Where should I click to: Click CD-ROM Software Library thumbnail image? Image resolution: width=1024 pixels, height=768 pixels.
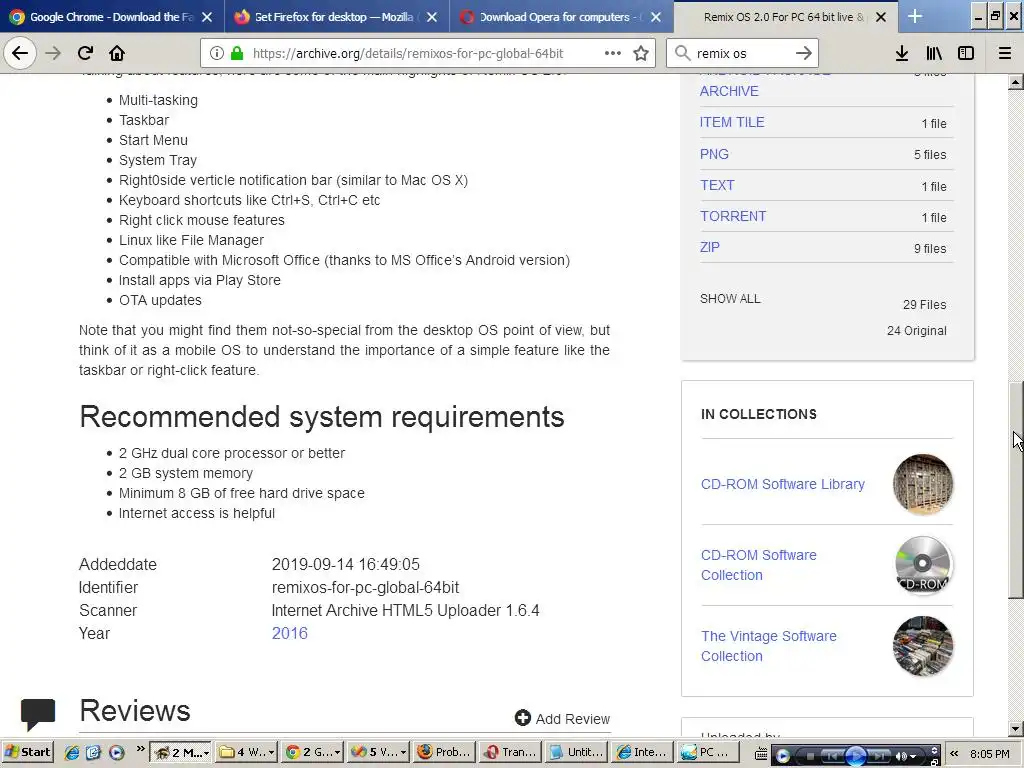(x=923, y=484)
